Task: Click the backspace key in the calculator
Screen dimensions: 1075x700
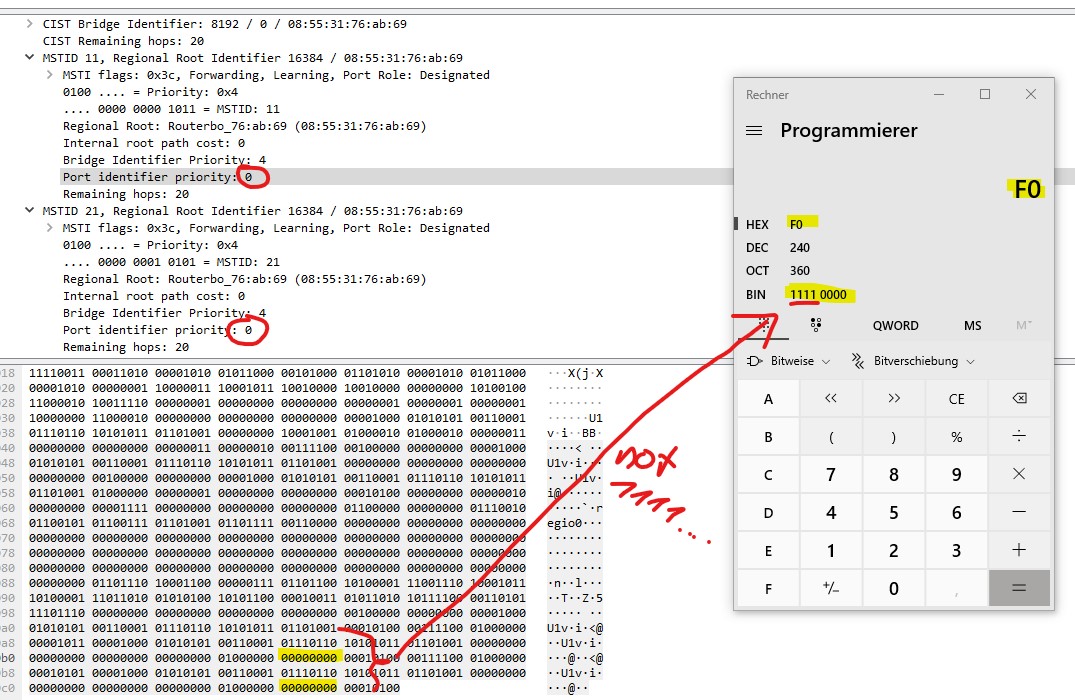Action: (1019, 398)
